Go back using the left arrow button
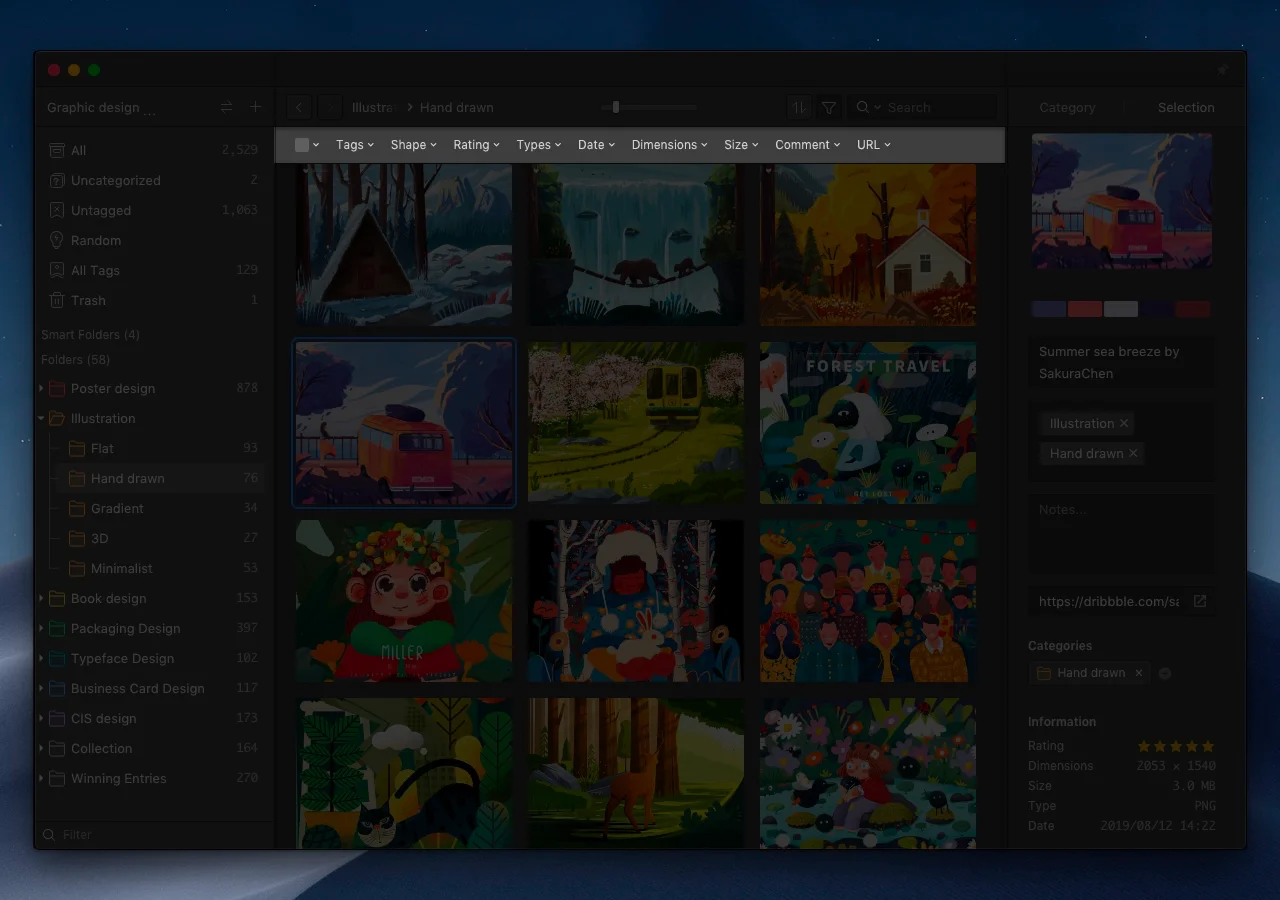The width and height of the screenshot is (1280, 900). click(298, 107)
